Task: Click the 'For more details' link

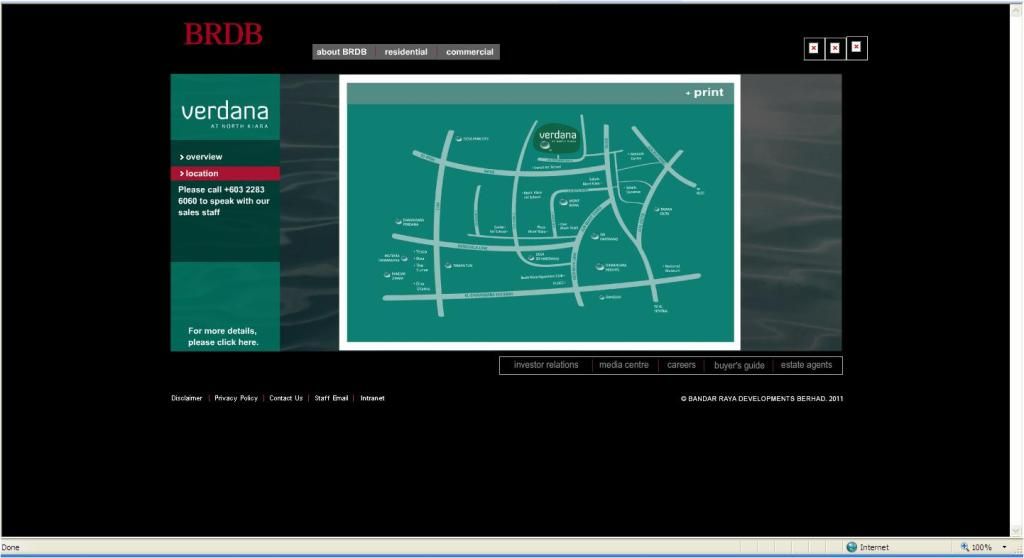Action: (x=223, y=336)
